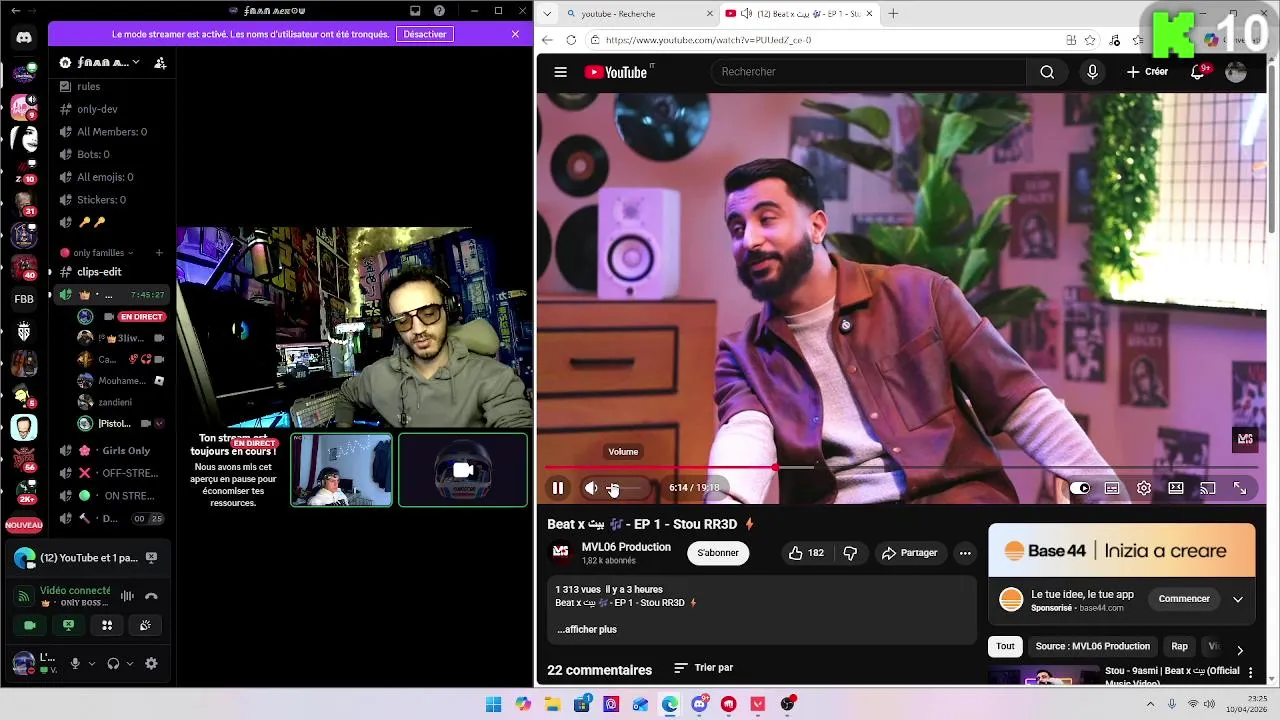Select the Tout filter chip
Screen dimensions: 1280x720
pos(1005,646)
